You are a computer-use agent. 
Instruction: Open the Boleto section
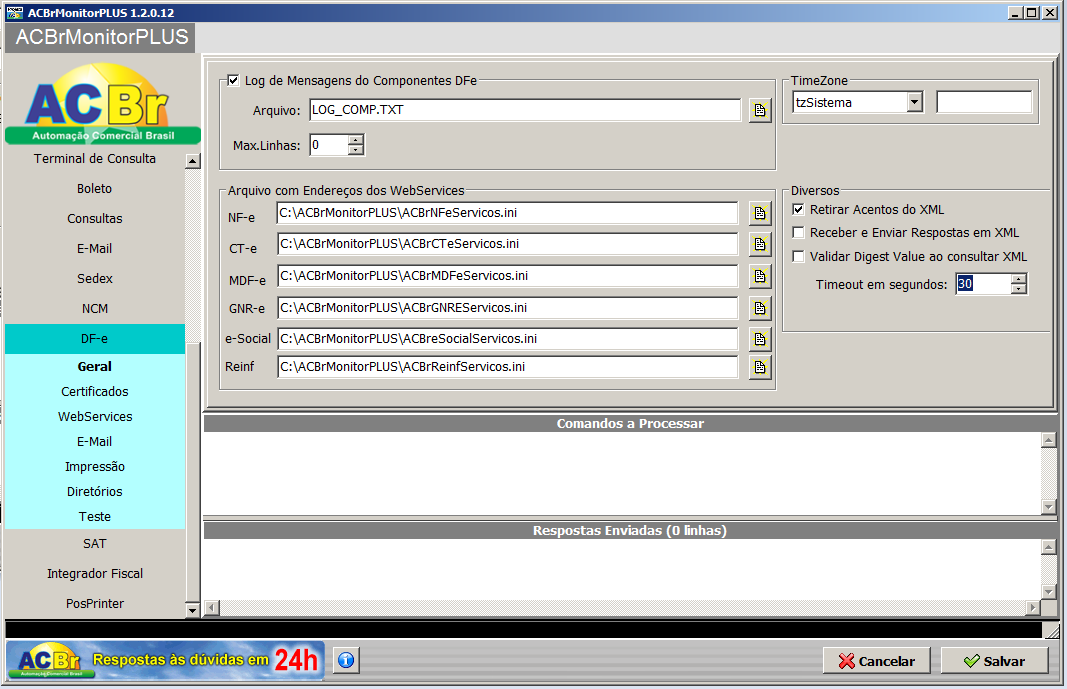(x=95, y=188)
